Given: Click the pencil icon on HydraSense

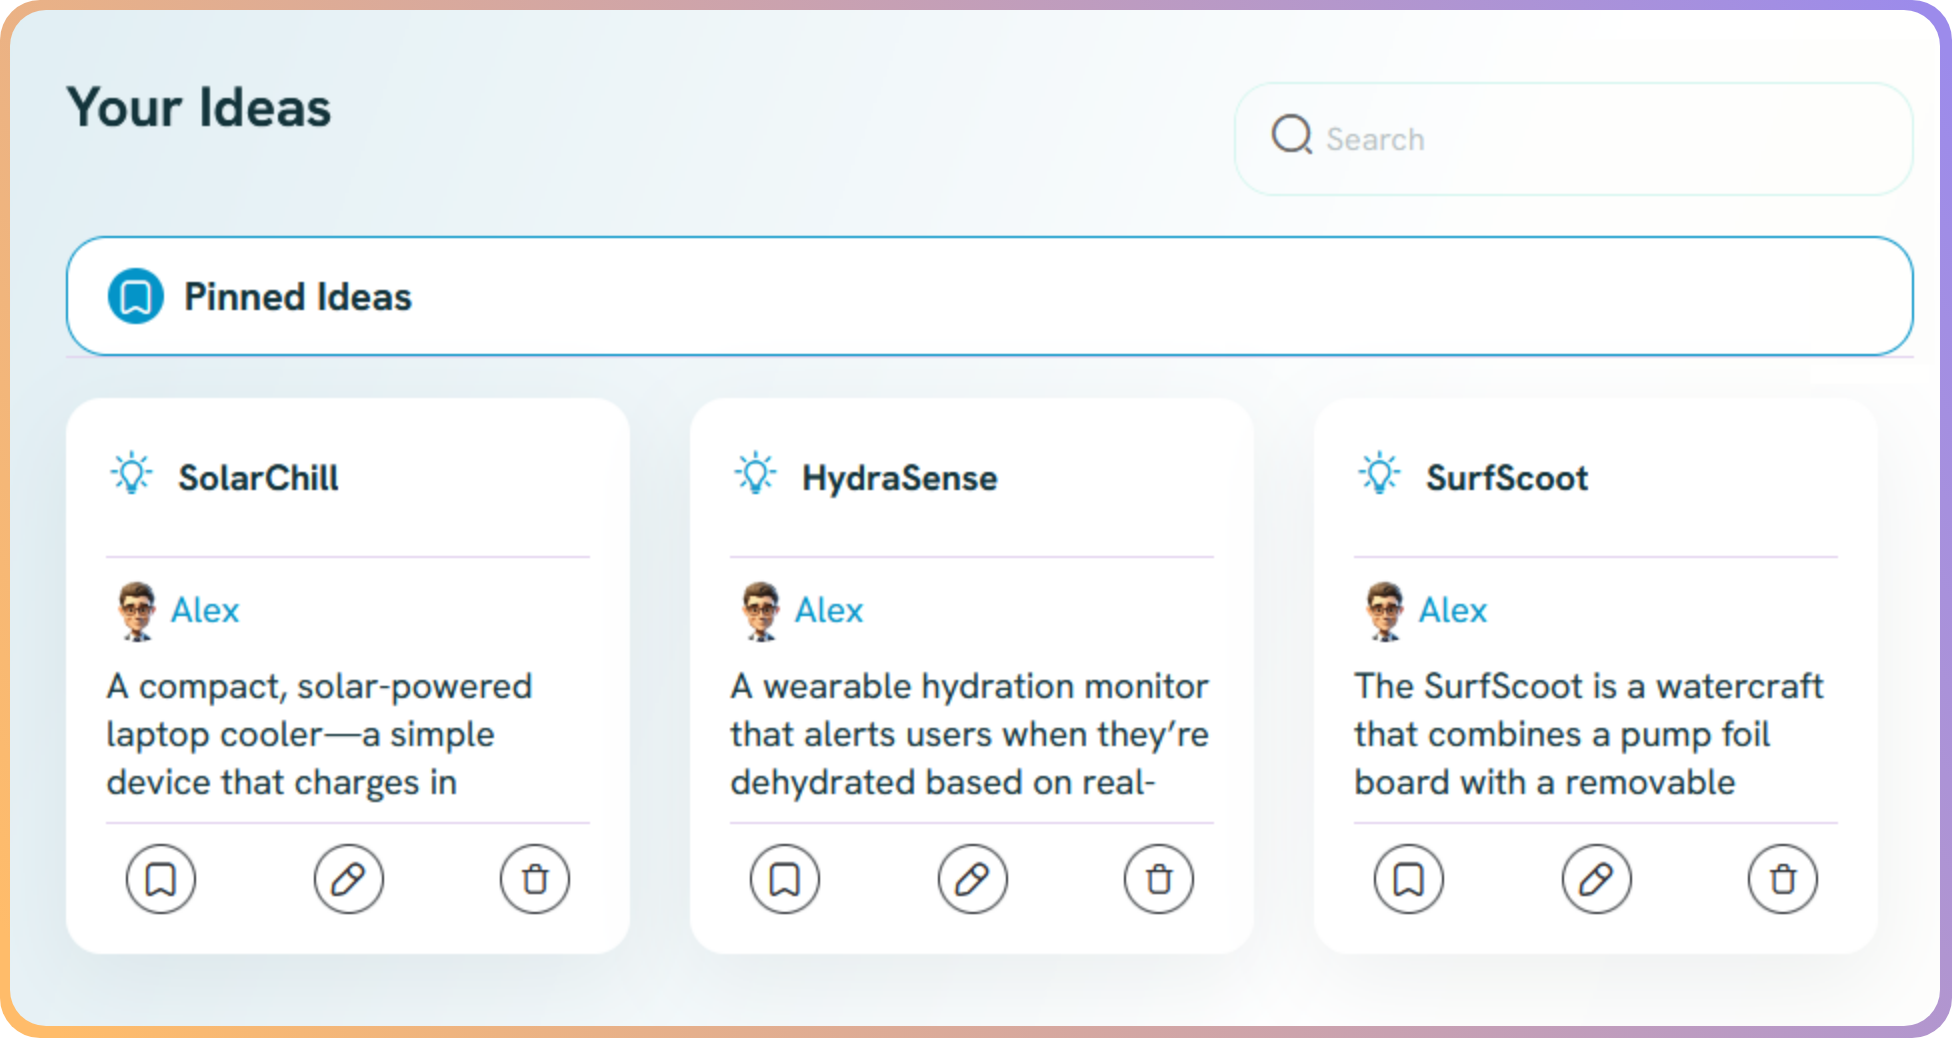Looking at the screenshot, I should (x=972, y=879).
